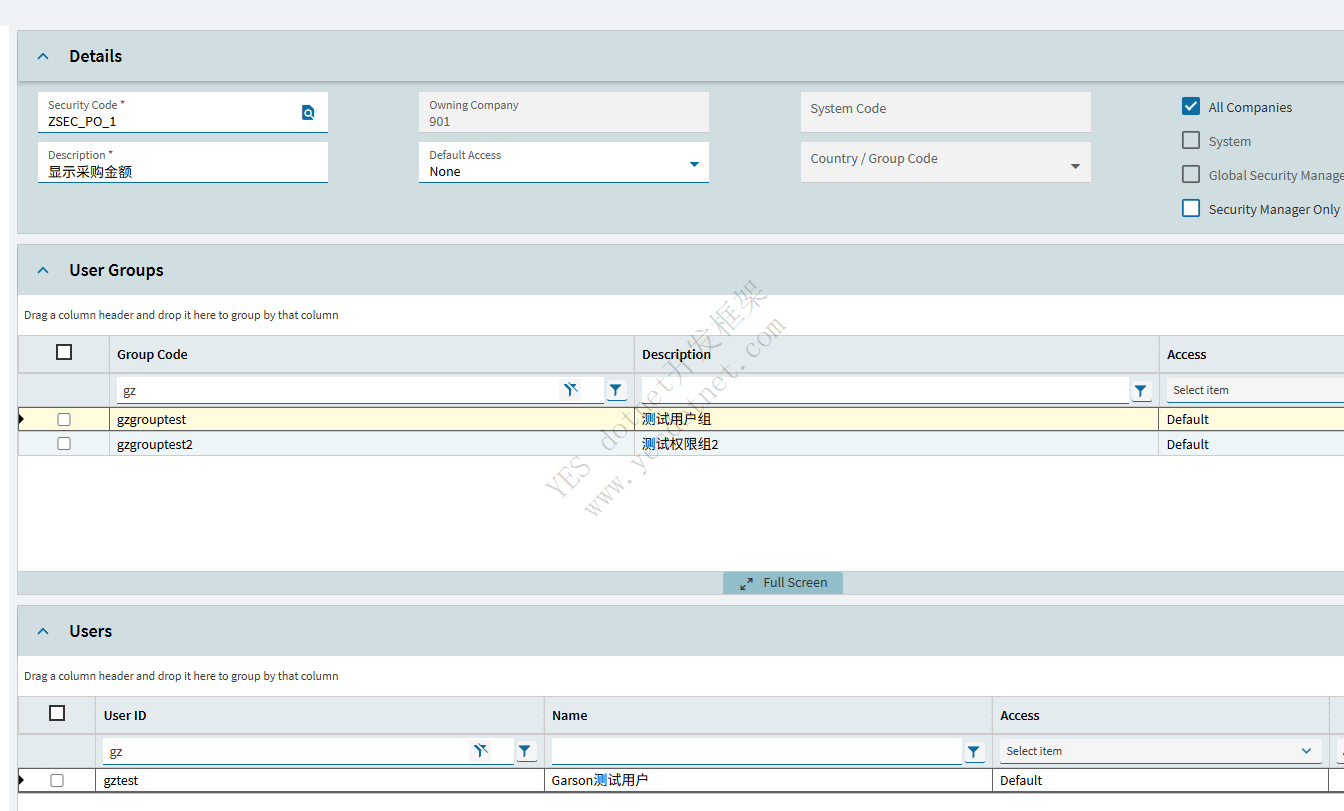Select the gzgrouptest2 row checkbox
This screenshot has height=811, width=1344.
tap(64, 444)
